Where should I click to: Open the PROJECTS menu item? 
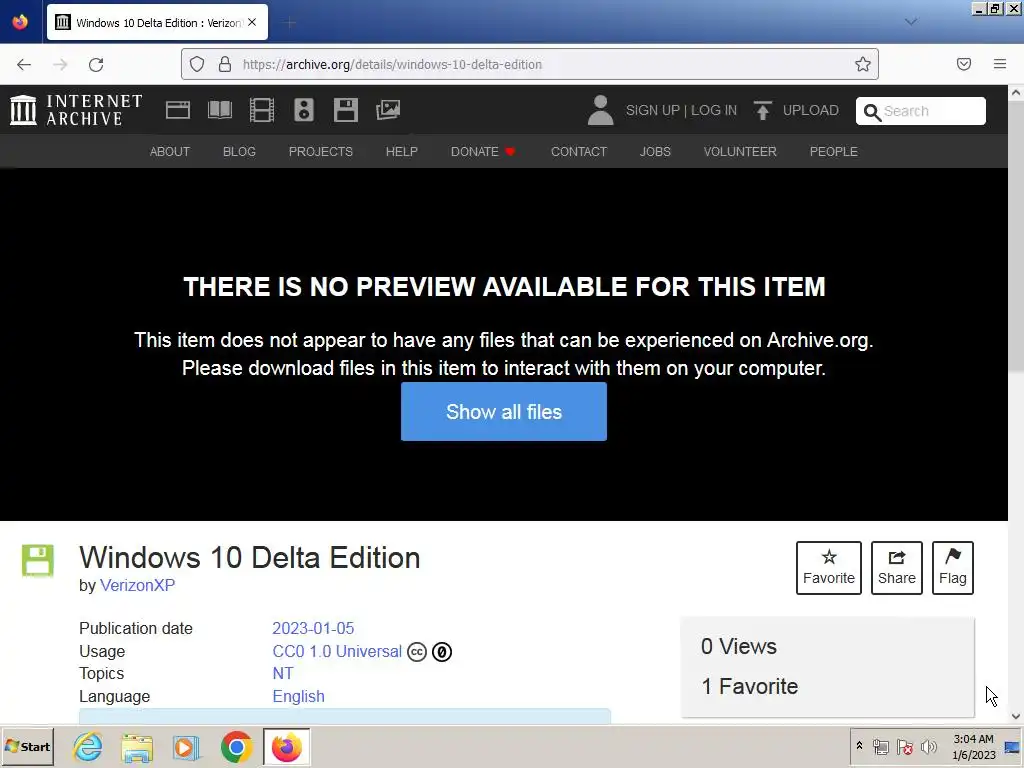pos(321,152)
